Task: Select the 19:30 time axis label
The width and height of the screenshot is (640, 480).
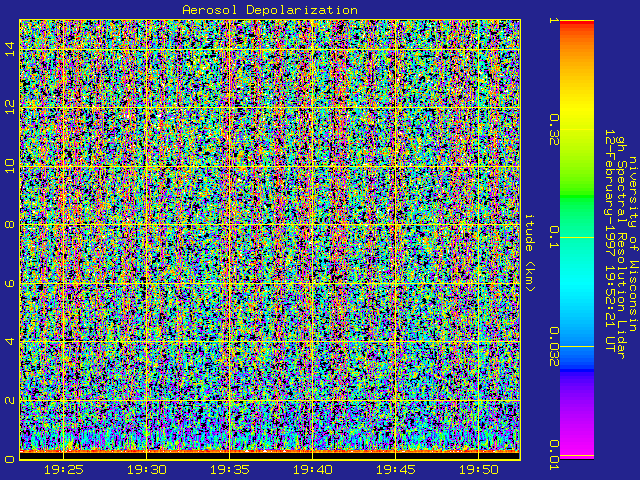Action: (147, 470)
